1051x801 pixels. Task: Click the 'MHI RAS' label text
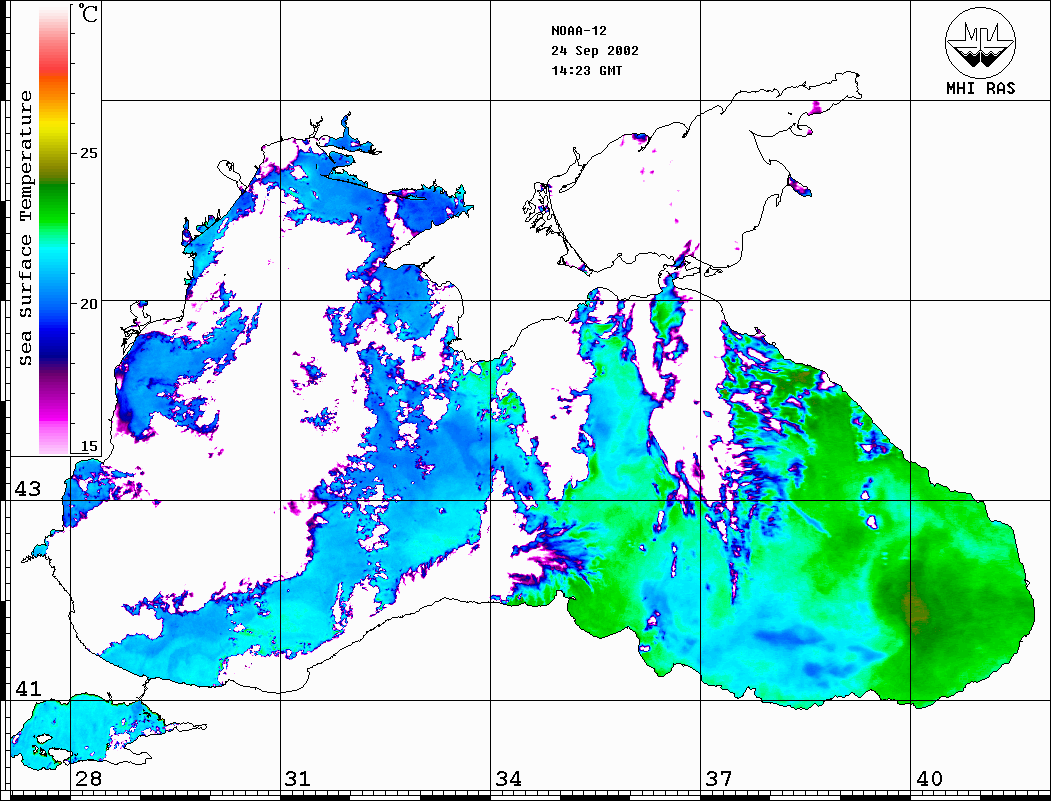981,88
